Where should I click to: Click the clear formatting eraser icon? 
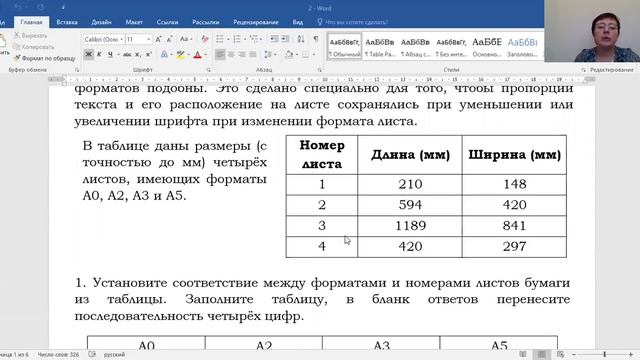(x=205, y=39)
